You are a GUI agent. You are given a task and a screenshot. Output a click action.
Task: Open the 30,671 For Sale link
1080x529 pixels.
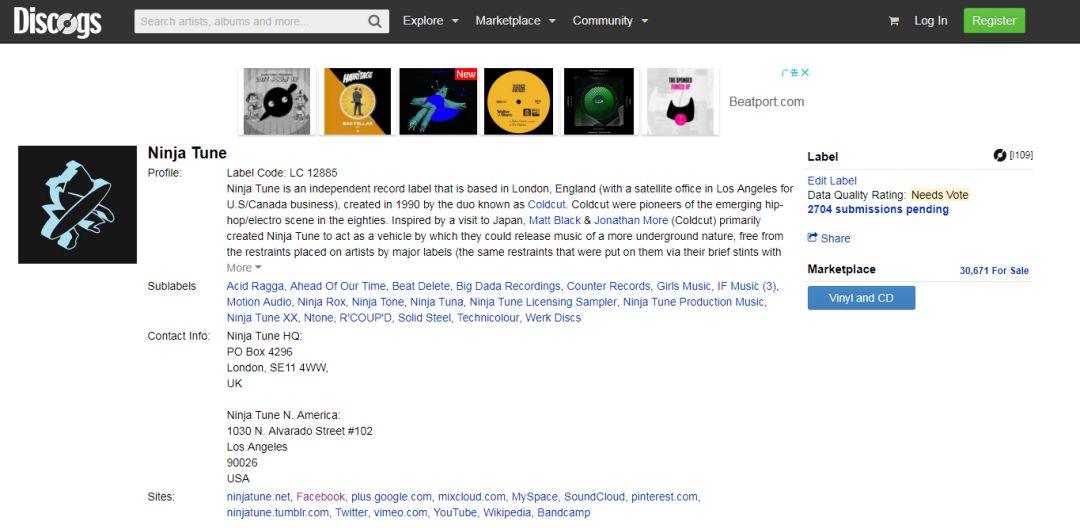pos(993,271)
